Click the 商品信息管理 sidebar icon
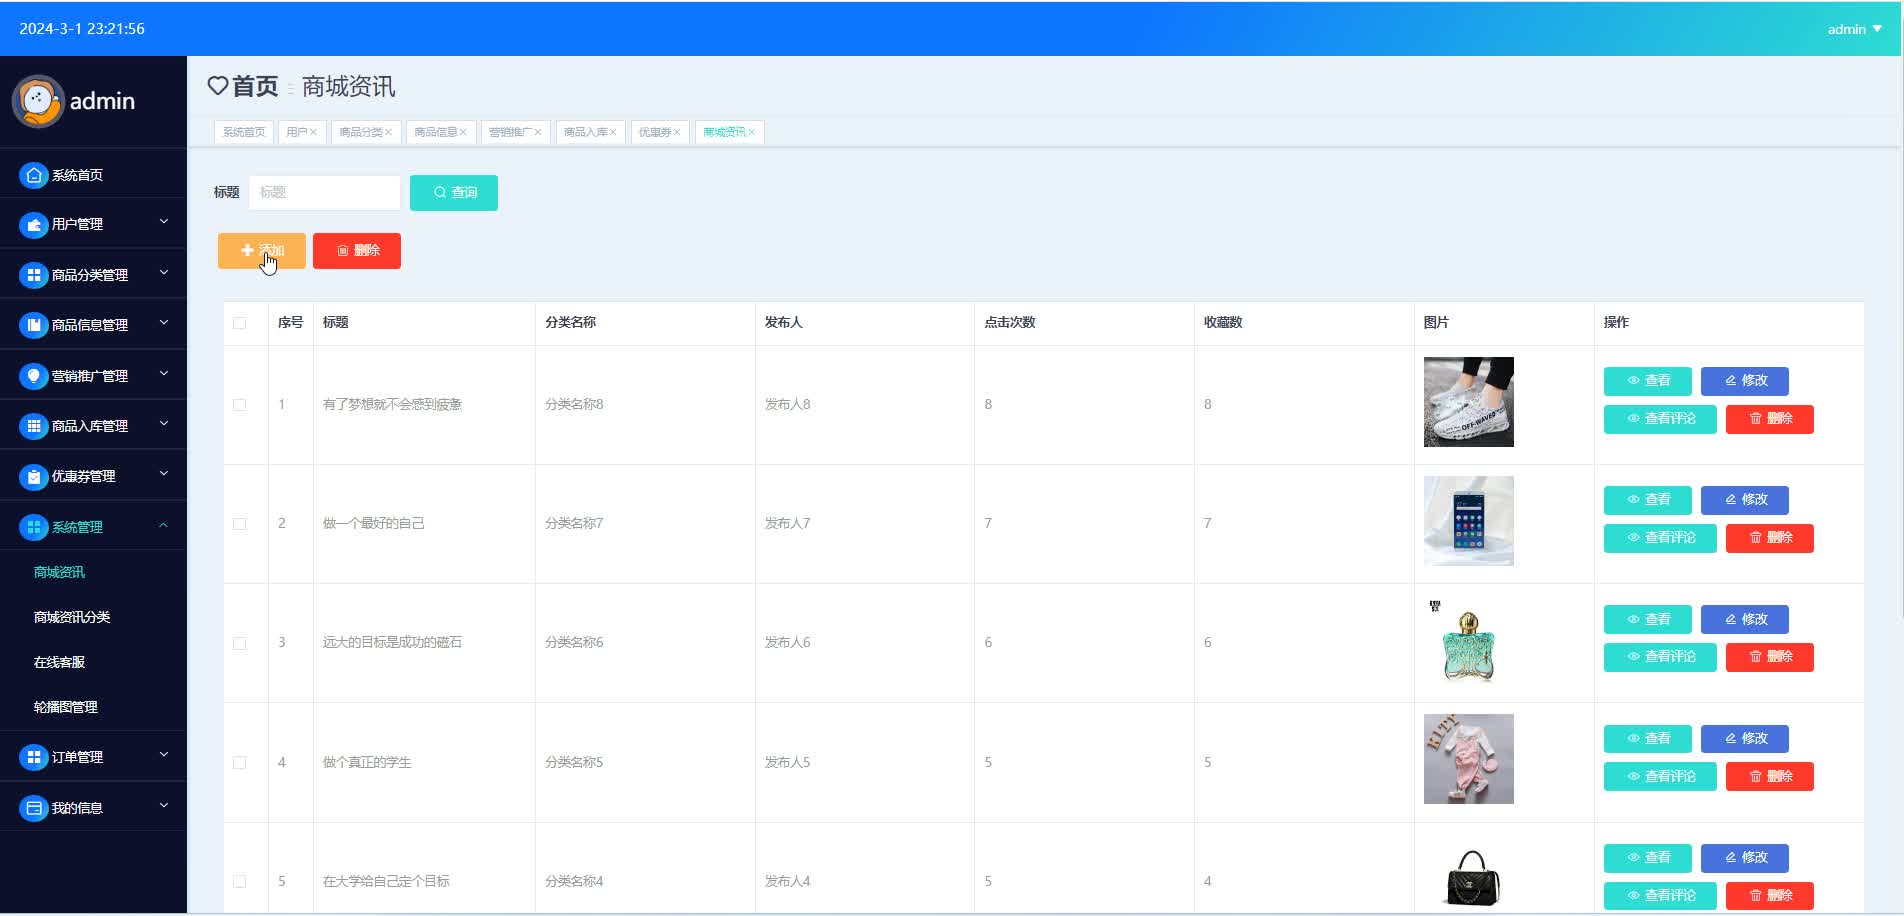 tap(34, 325)
